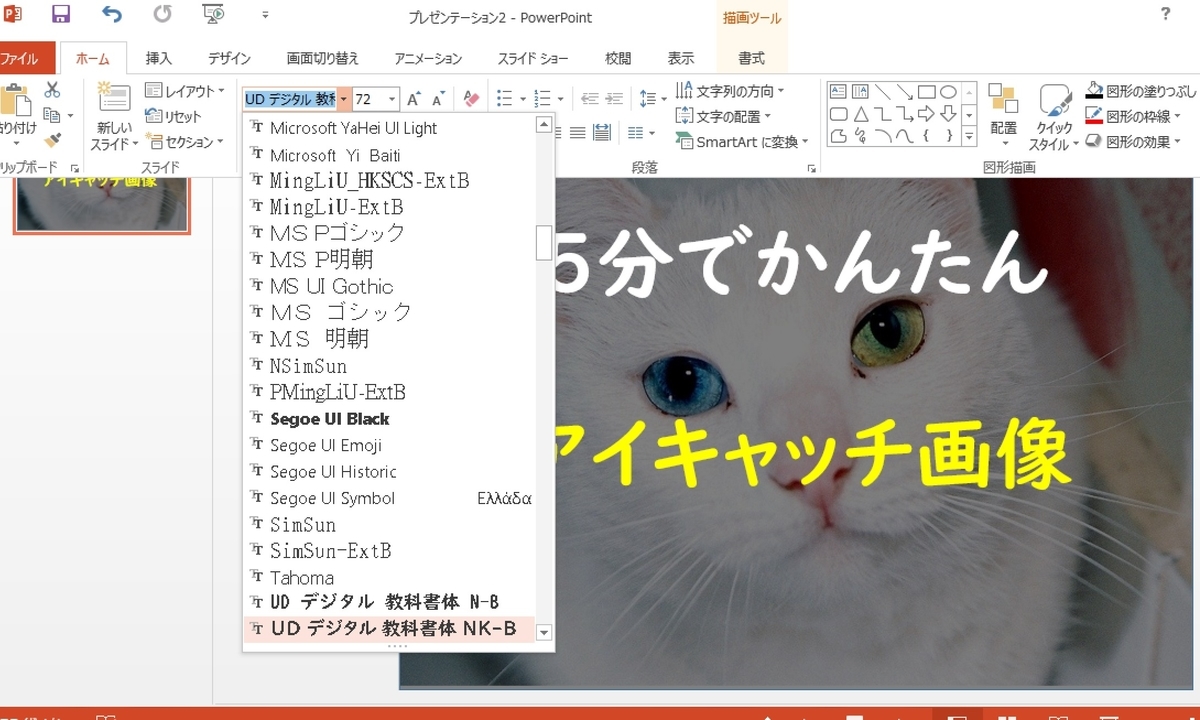Switch to the 書式 Format tab

tap(751, 58)
